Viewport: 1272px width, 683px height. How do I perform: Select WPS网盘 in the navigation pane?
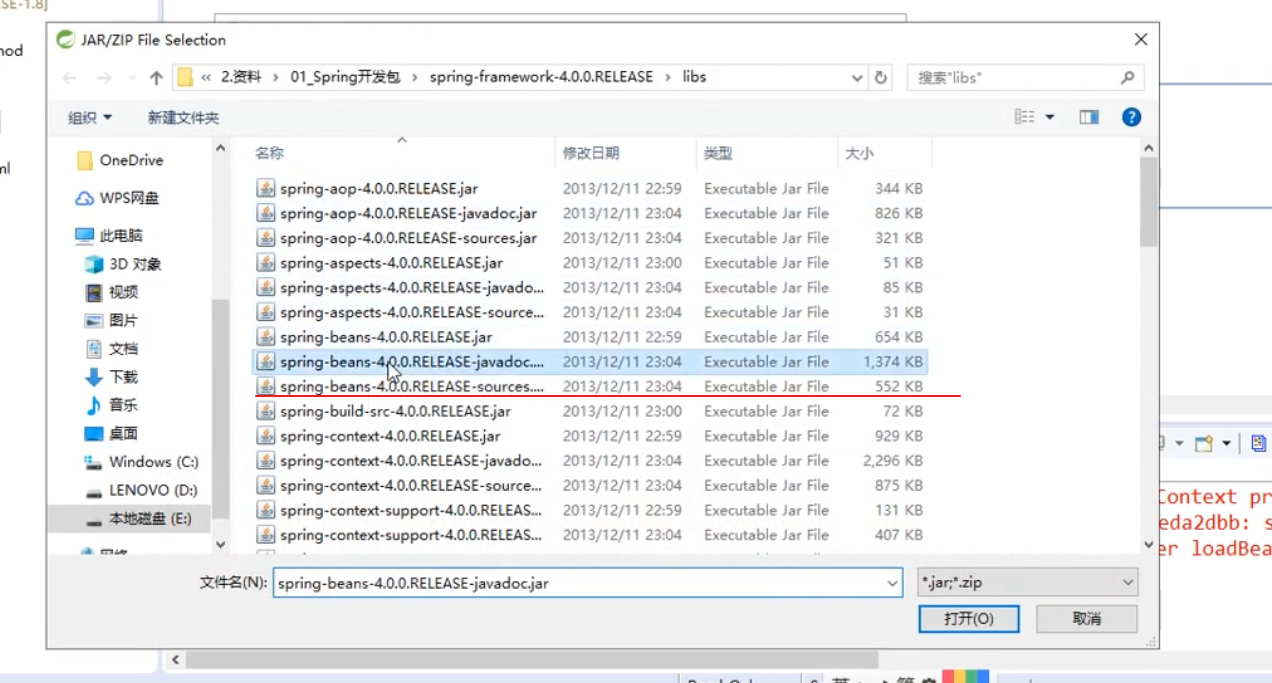118,198
